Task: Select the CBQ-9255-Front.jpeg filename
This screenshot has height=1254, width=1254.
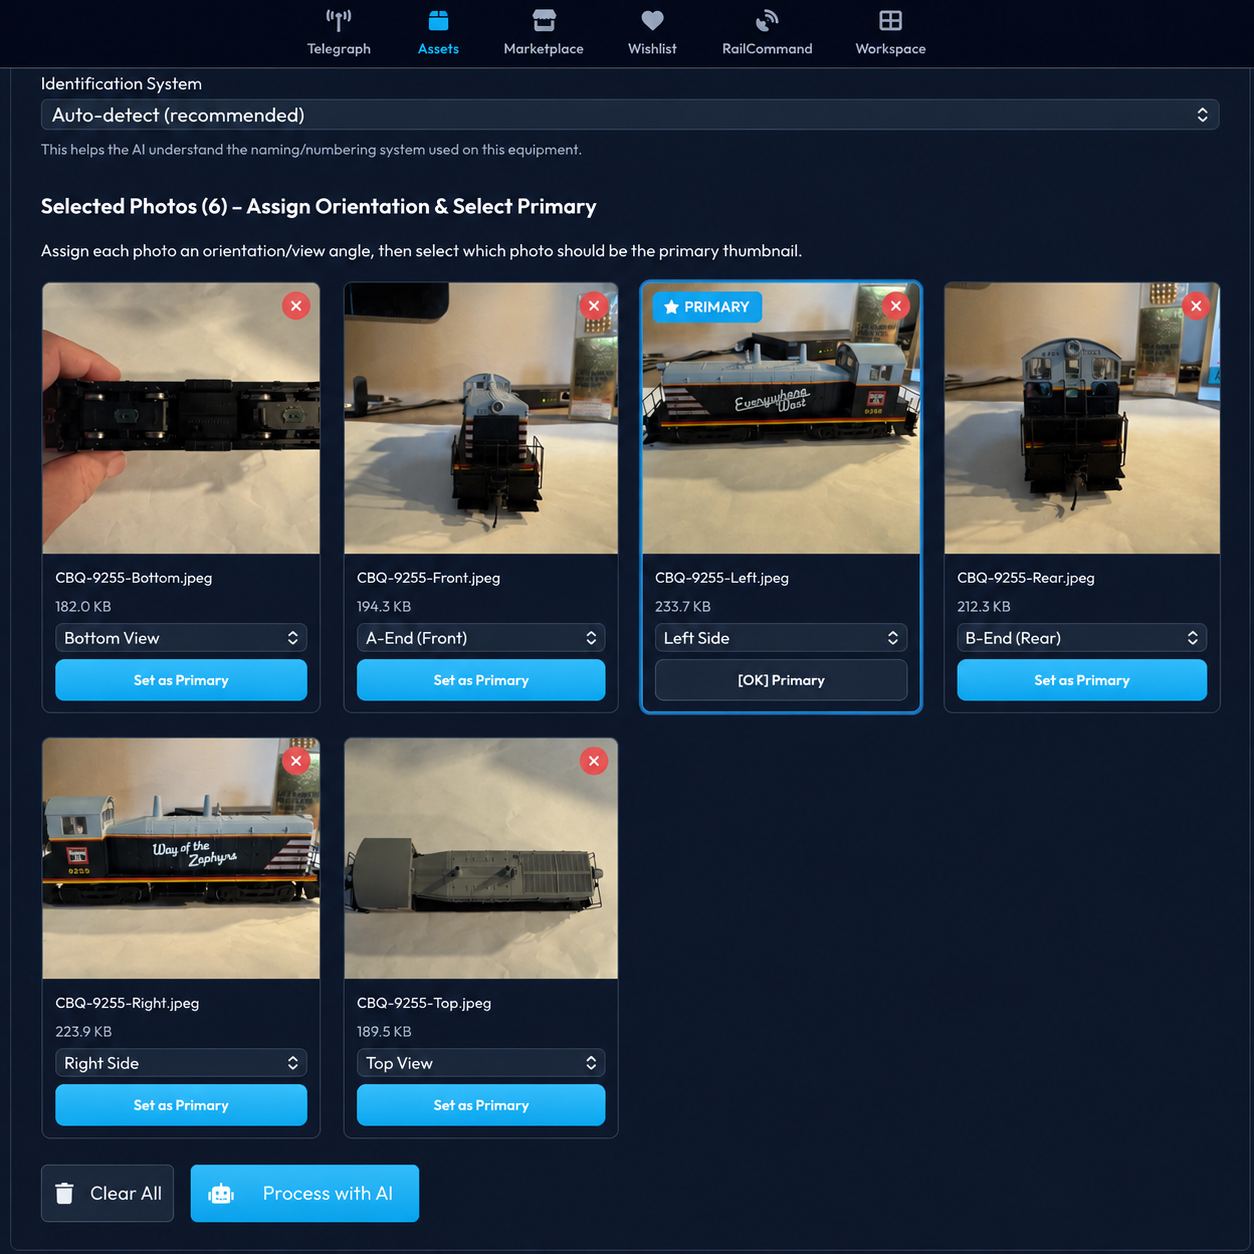Action: click(428, 578)
